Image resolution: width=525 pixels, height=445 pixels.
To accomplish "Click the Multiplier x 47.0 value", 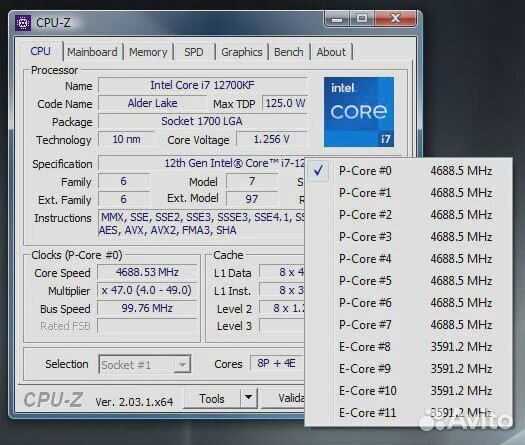I will [x=147, y=290].
